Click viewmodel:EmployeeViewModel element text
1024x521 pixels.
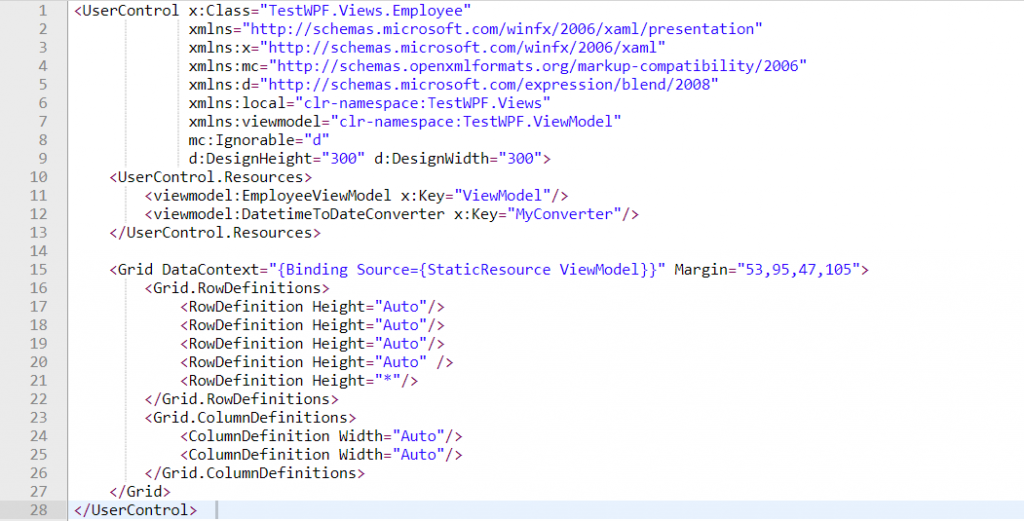(x=272, y=195)
